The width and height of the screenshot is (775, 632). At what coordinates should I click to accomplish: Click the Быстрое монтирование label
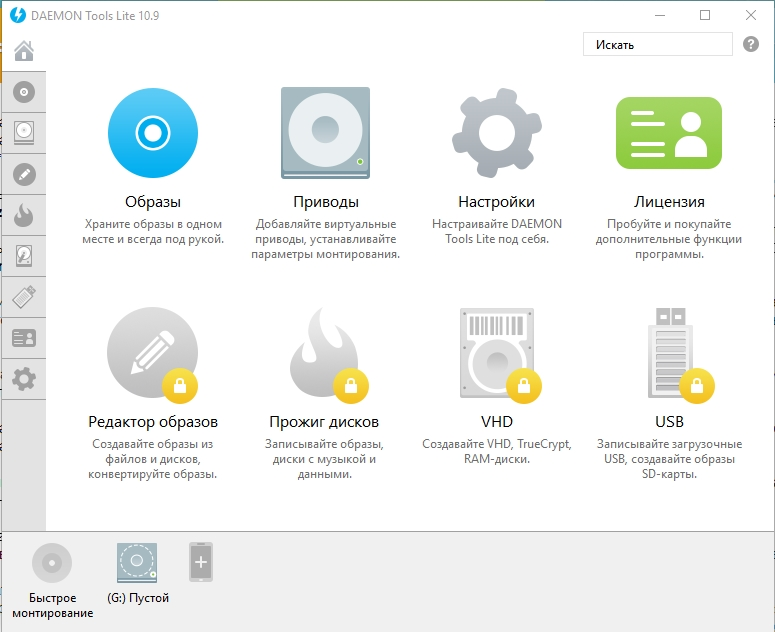point(52,605)
